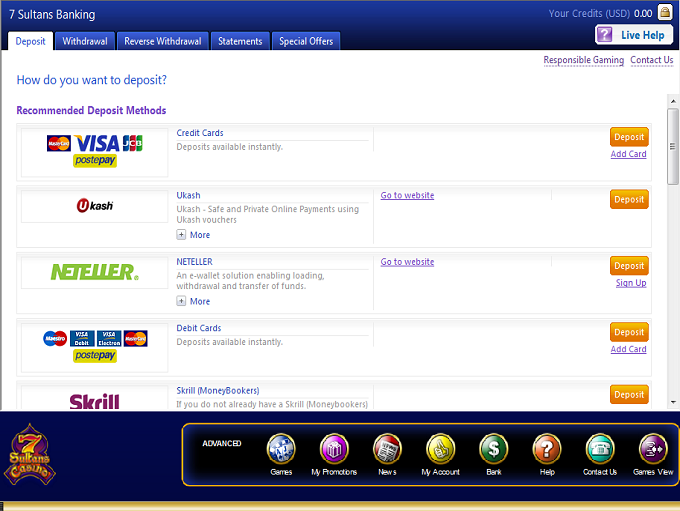The height and width of the screenshot is (511, 680).
Task: Click Add Card link under Credit Cards
Action: 628,154
